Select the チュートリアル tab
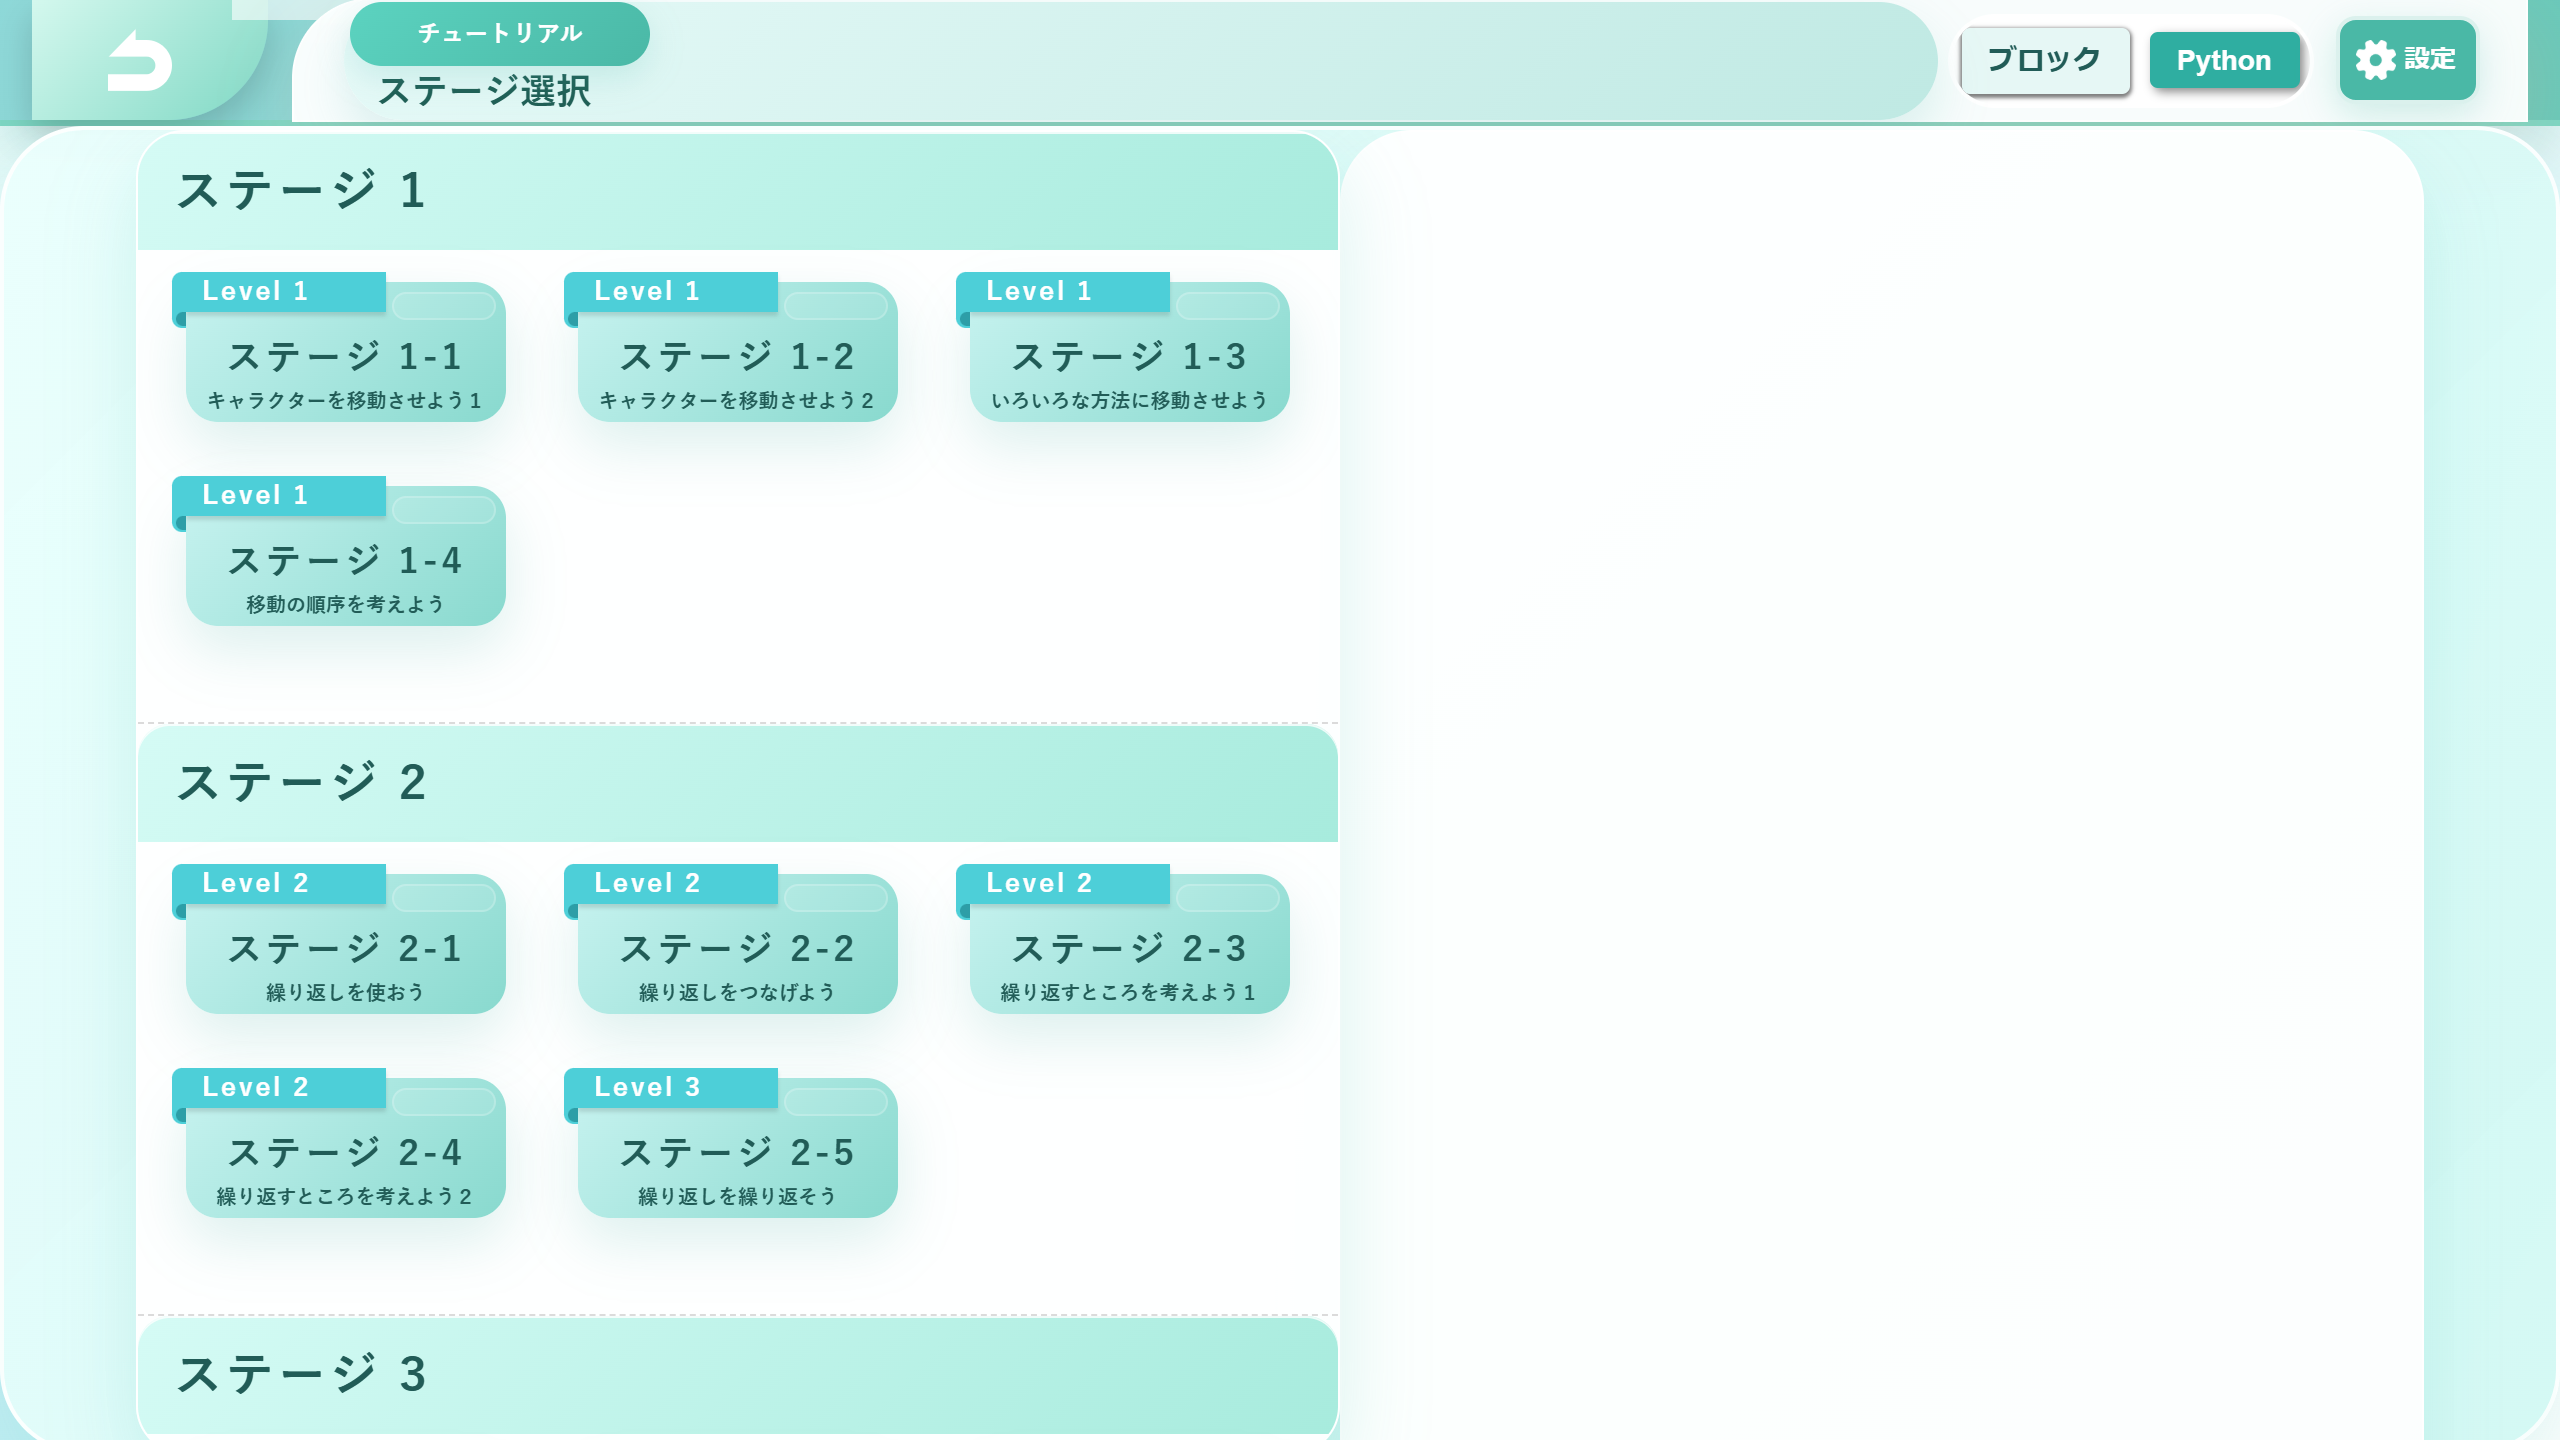Image resolution: width=2560 pixels, height=1440 pixels. click(x=499, y=34)
